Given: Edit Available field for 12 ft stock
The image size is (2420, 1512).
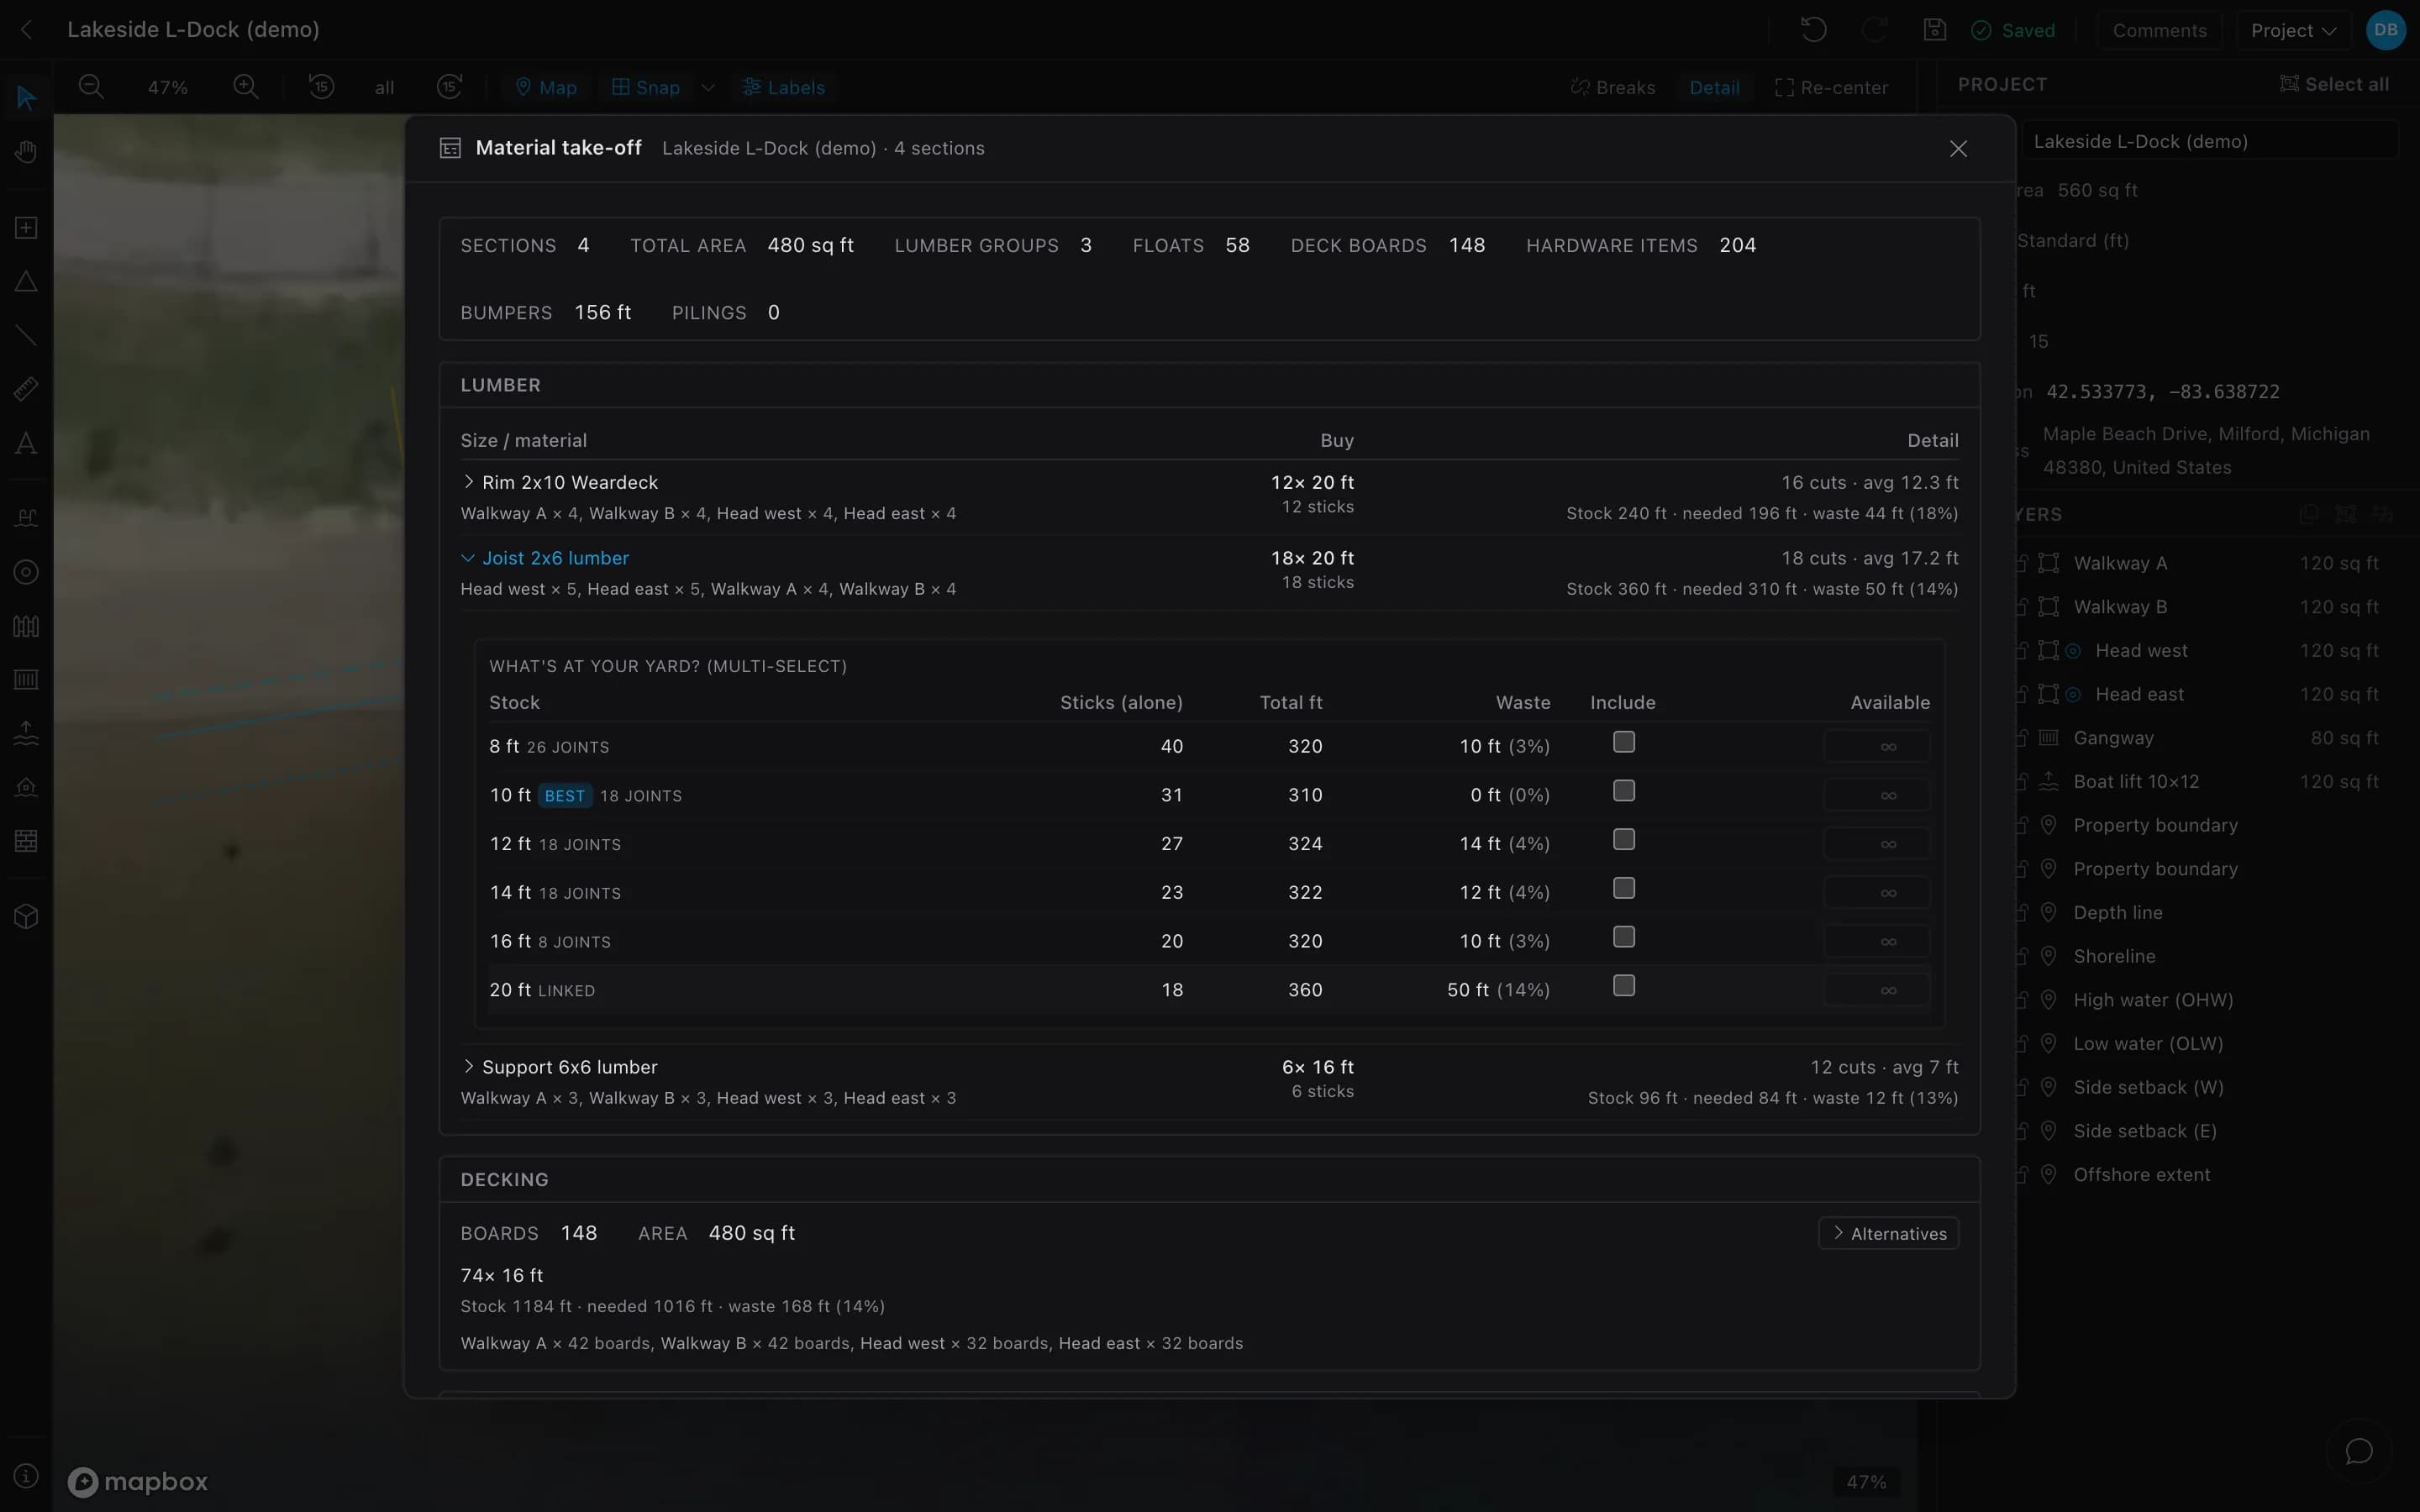Looking at the screenshot, I should [1876, 844].
